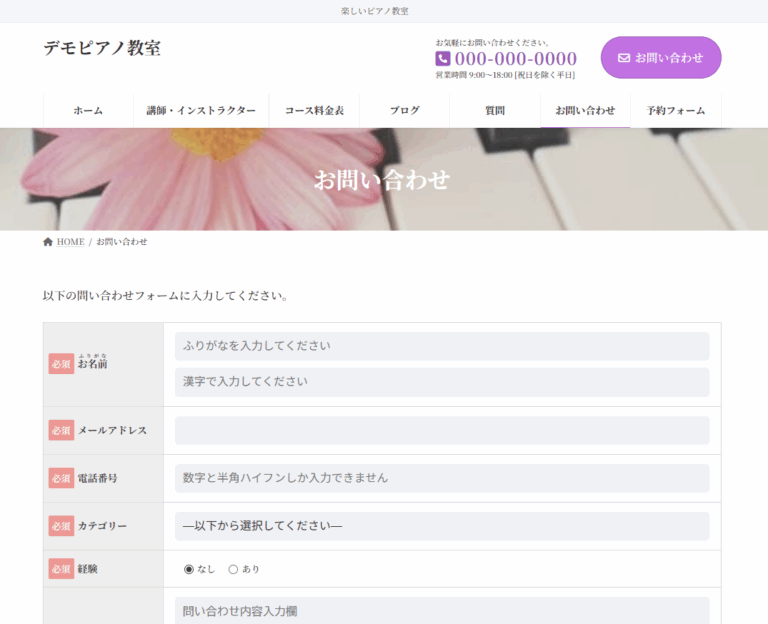
Task: Go to 講師・インストラクター menu page
Action: [201, 111]
